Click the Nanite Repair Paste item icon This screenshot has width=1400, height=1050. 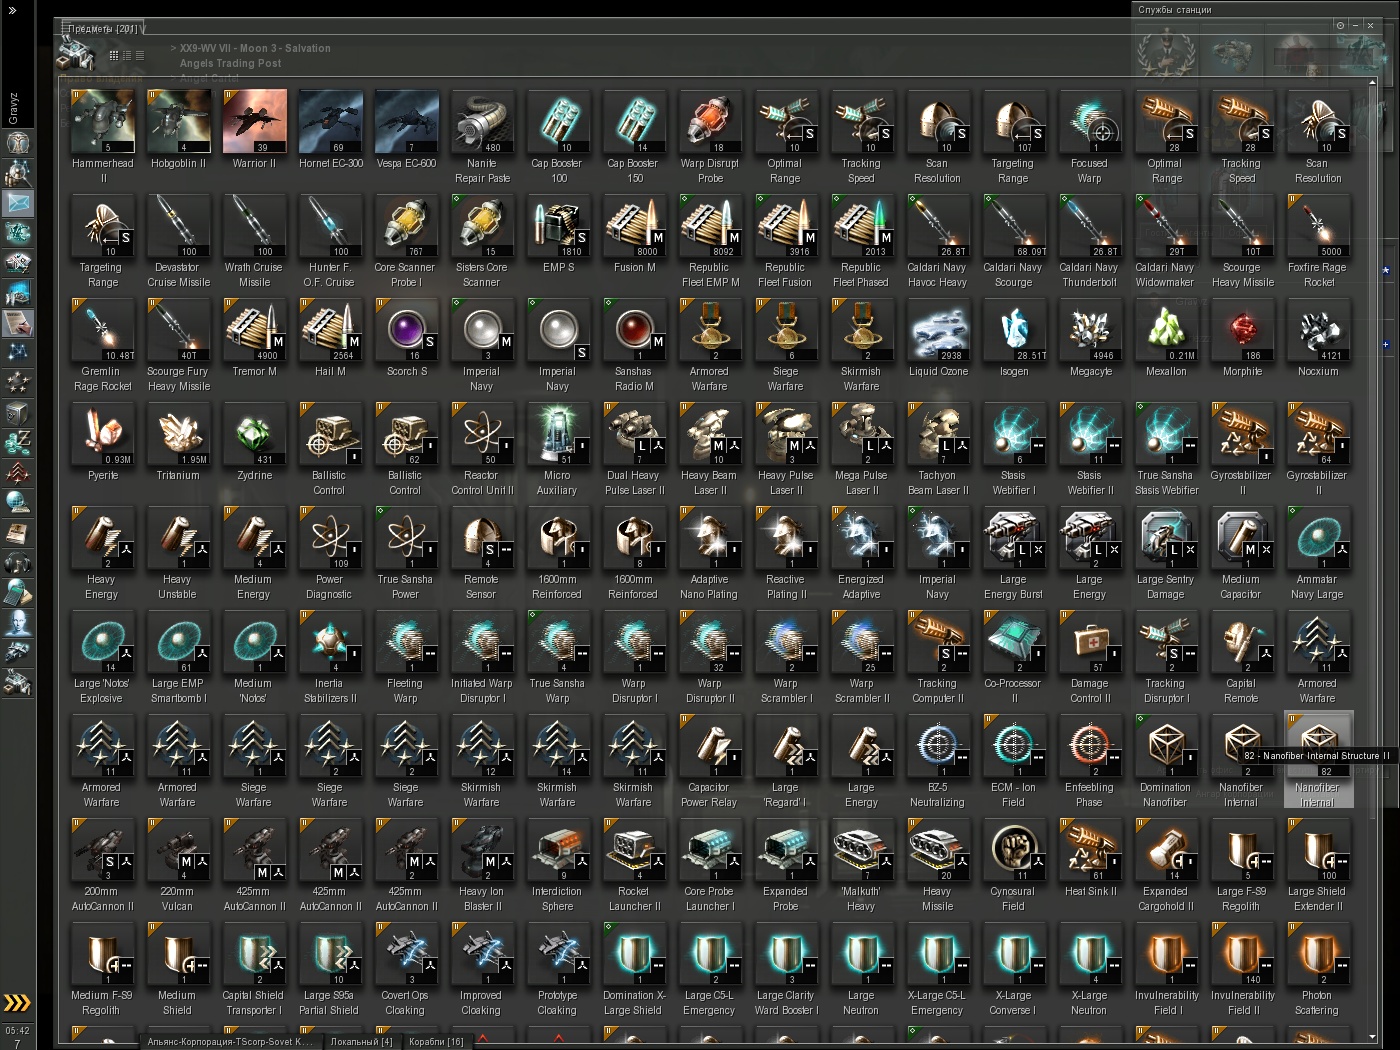coord(483,121)
